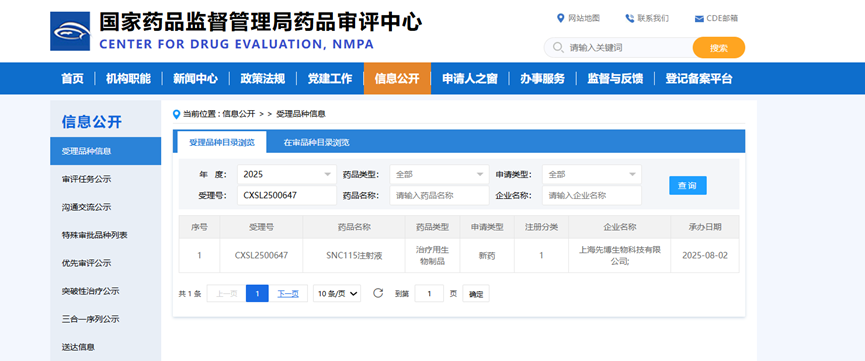
Task: Open the 申请类型 dropdown
Action: (592, 174)
